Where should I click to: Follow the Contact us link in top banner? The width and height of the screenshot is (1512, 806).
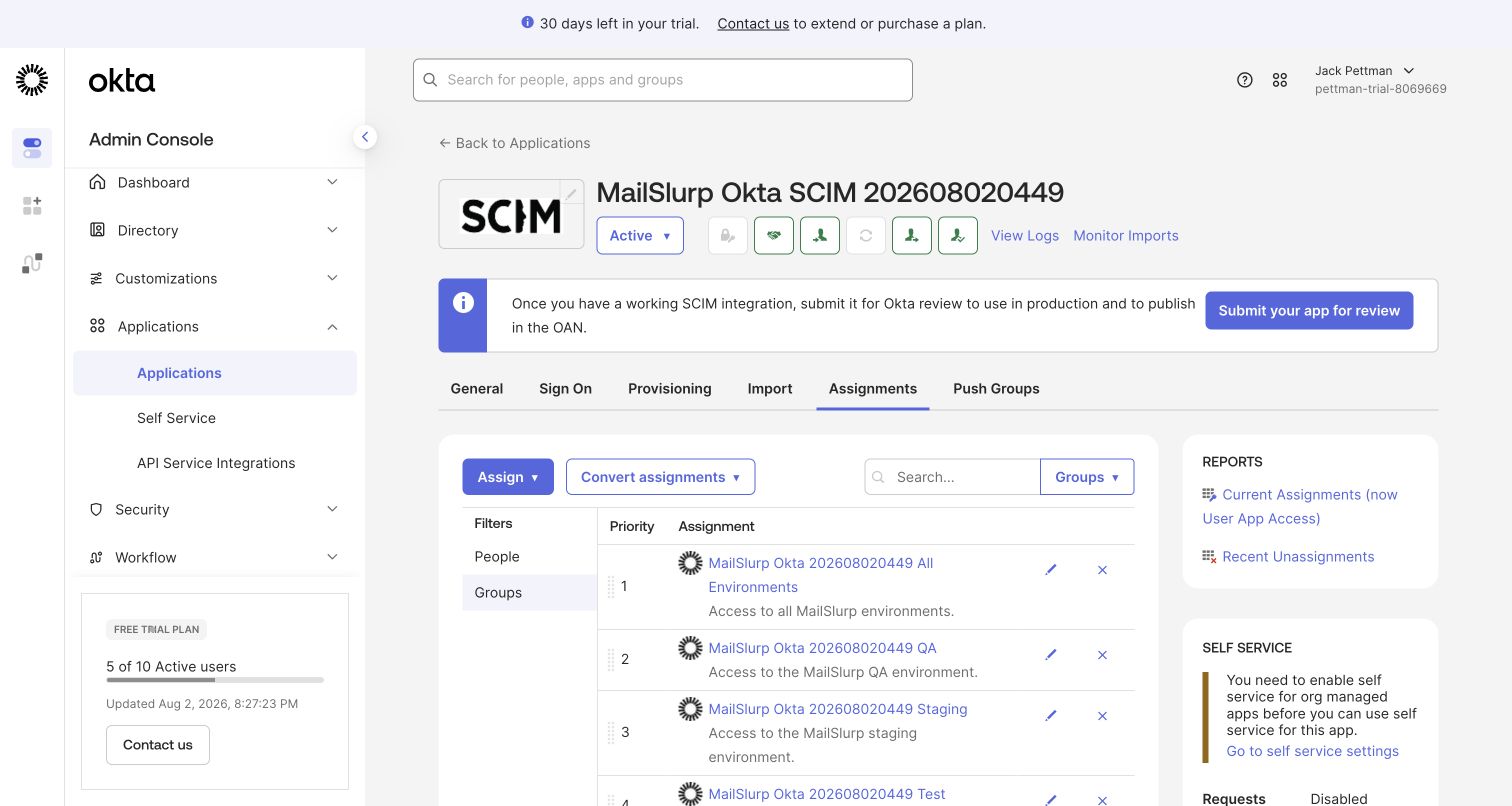[x=753, y=23]
